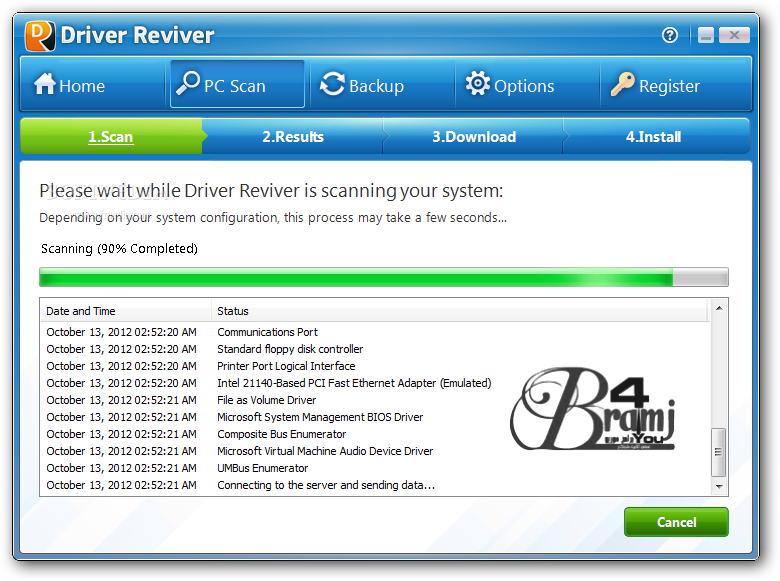Click the Scanning (90% Completed) text
780x581 pixels.
coord(119,248)
